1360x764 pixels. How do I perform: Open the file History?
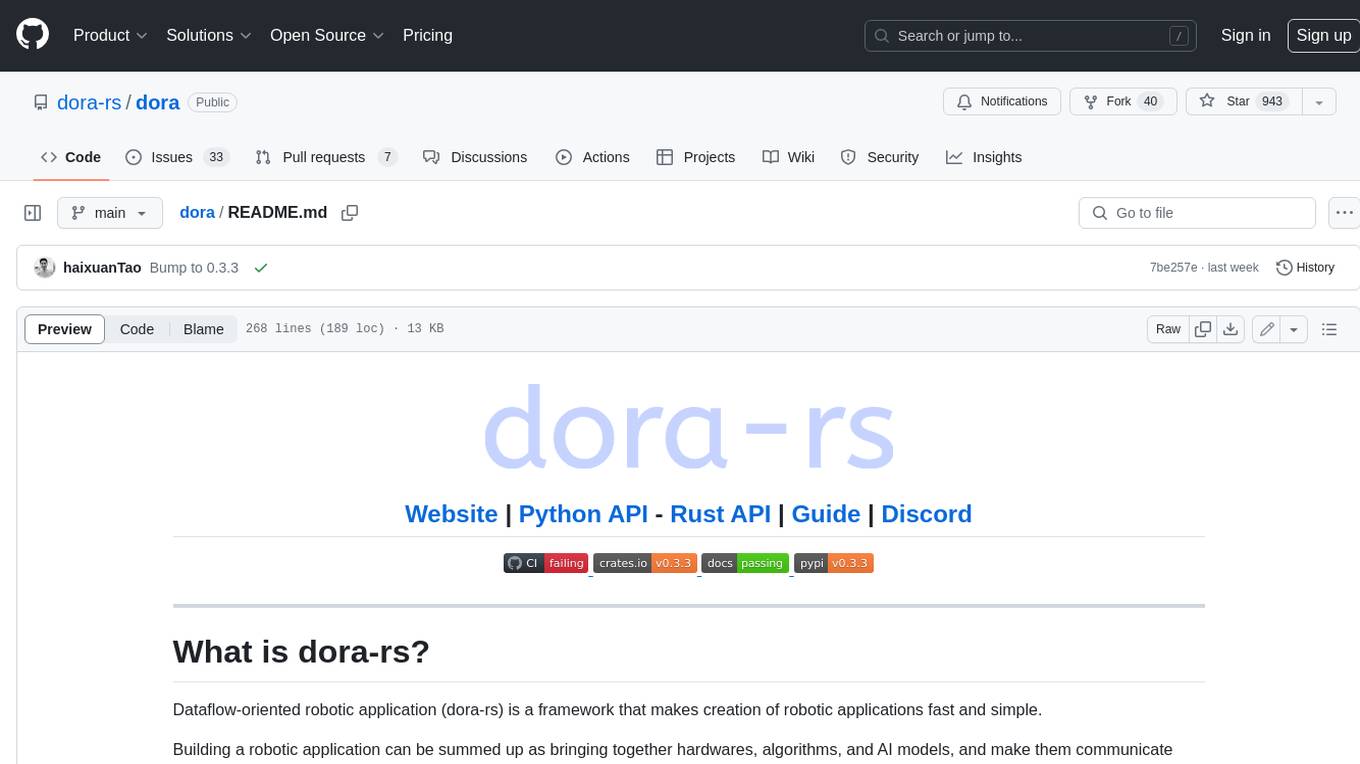[1305, 268]
